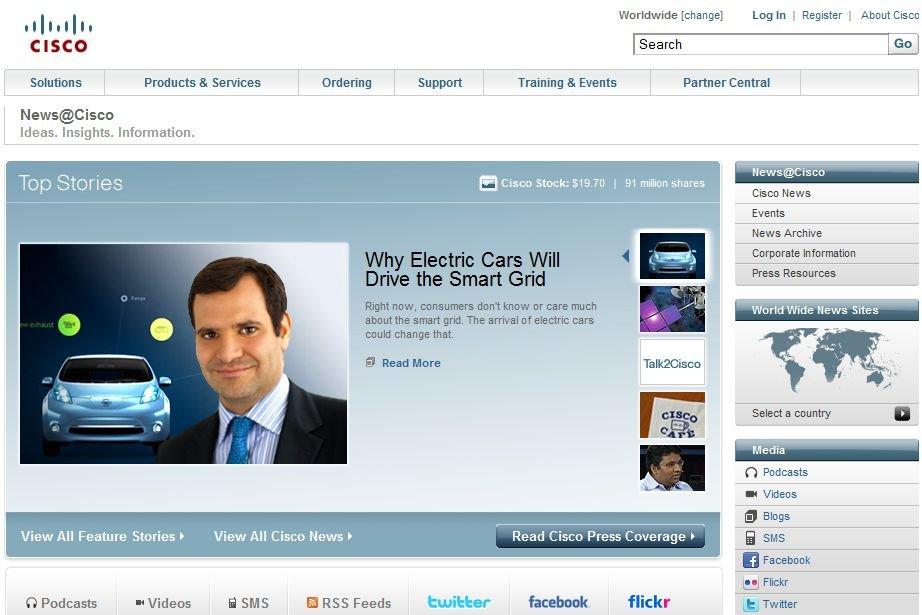Click the camera icon in bottom Videos tab
The image size is (922, 615).
(x=140, y=603)
